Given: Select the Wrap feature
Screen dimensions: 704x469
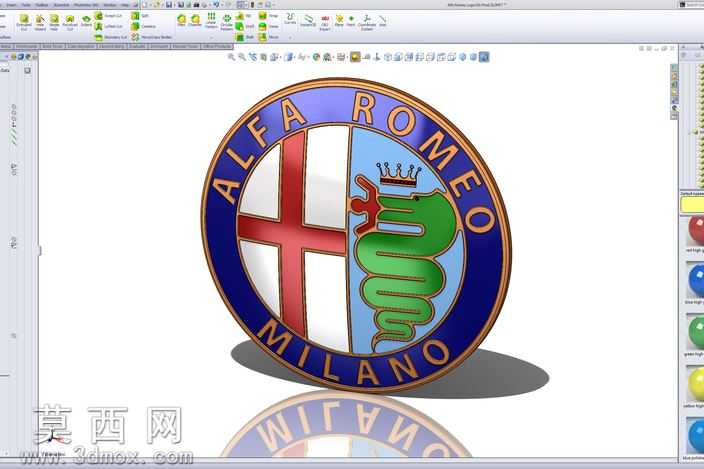Looking at the screenshot, I should [268, 16].
